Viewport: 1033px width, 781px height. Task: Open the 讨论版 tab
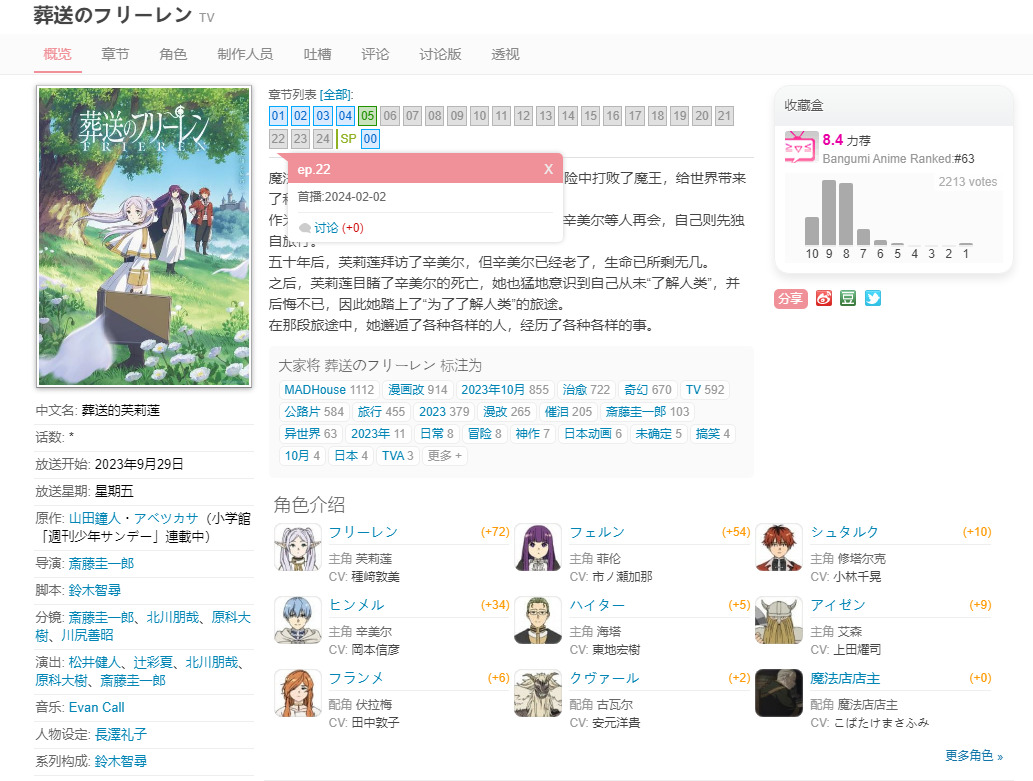(440, 54)
